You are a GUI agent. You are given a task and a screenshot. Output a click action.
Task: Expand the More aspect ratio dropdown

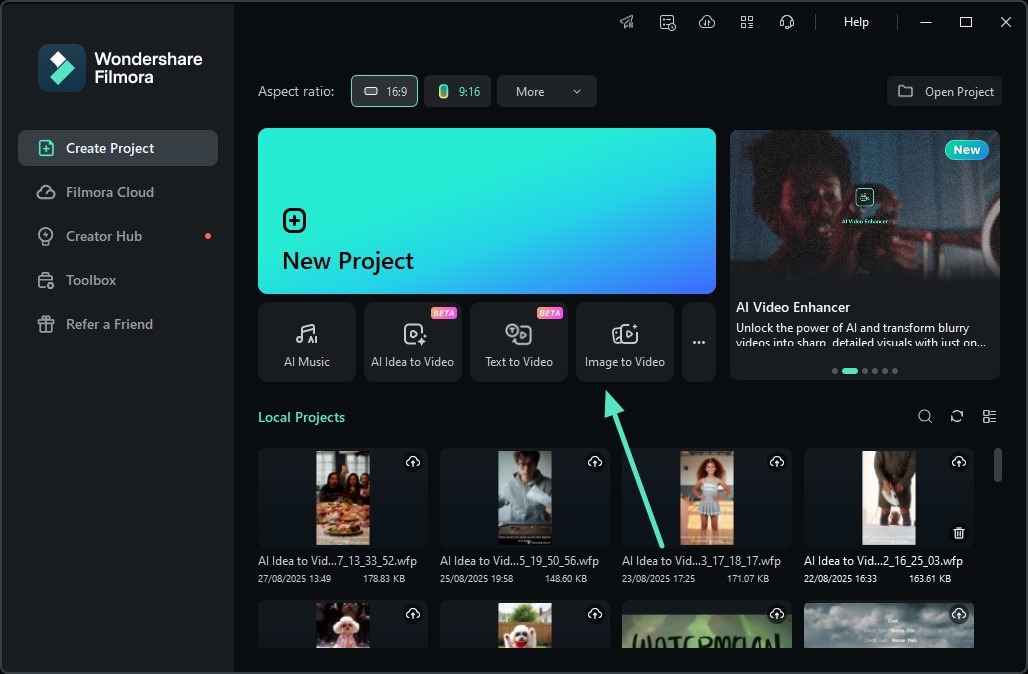coord(547,91)
